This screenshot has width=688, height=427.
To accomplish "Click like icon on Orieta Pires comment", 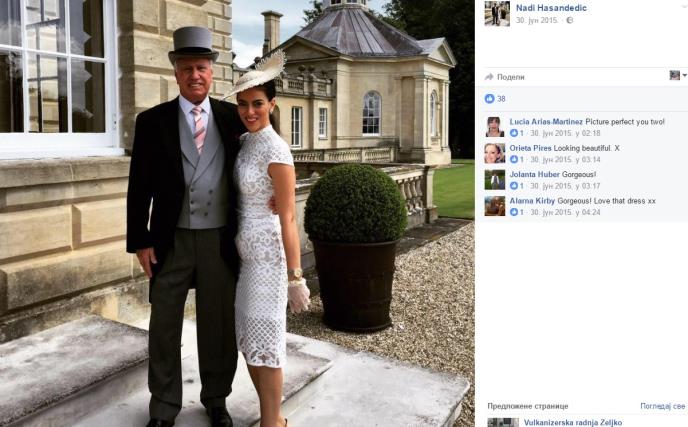I will [513, 159].
